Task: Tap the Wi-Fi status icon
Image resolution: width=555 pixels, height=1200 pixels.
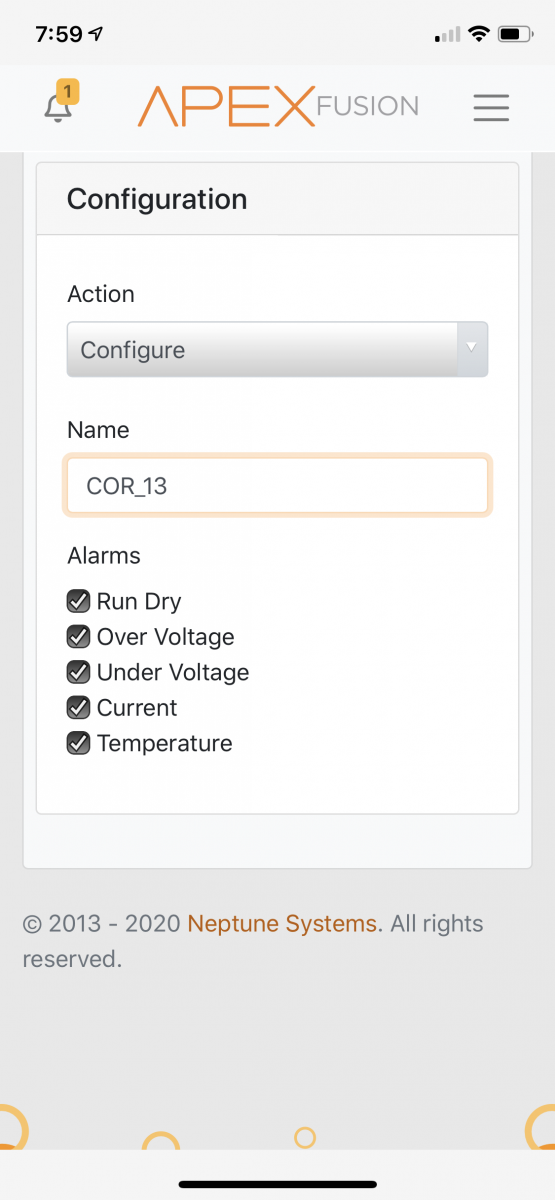Action: [478, 34]
